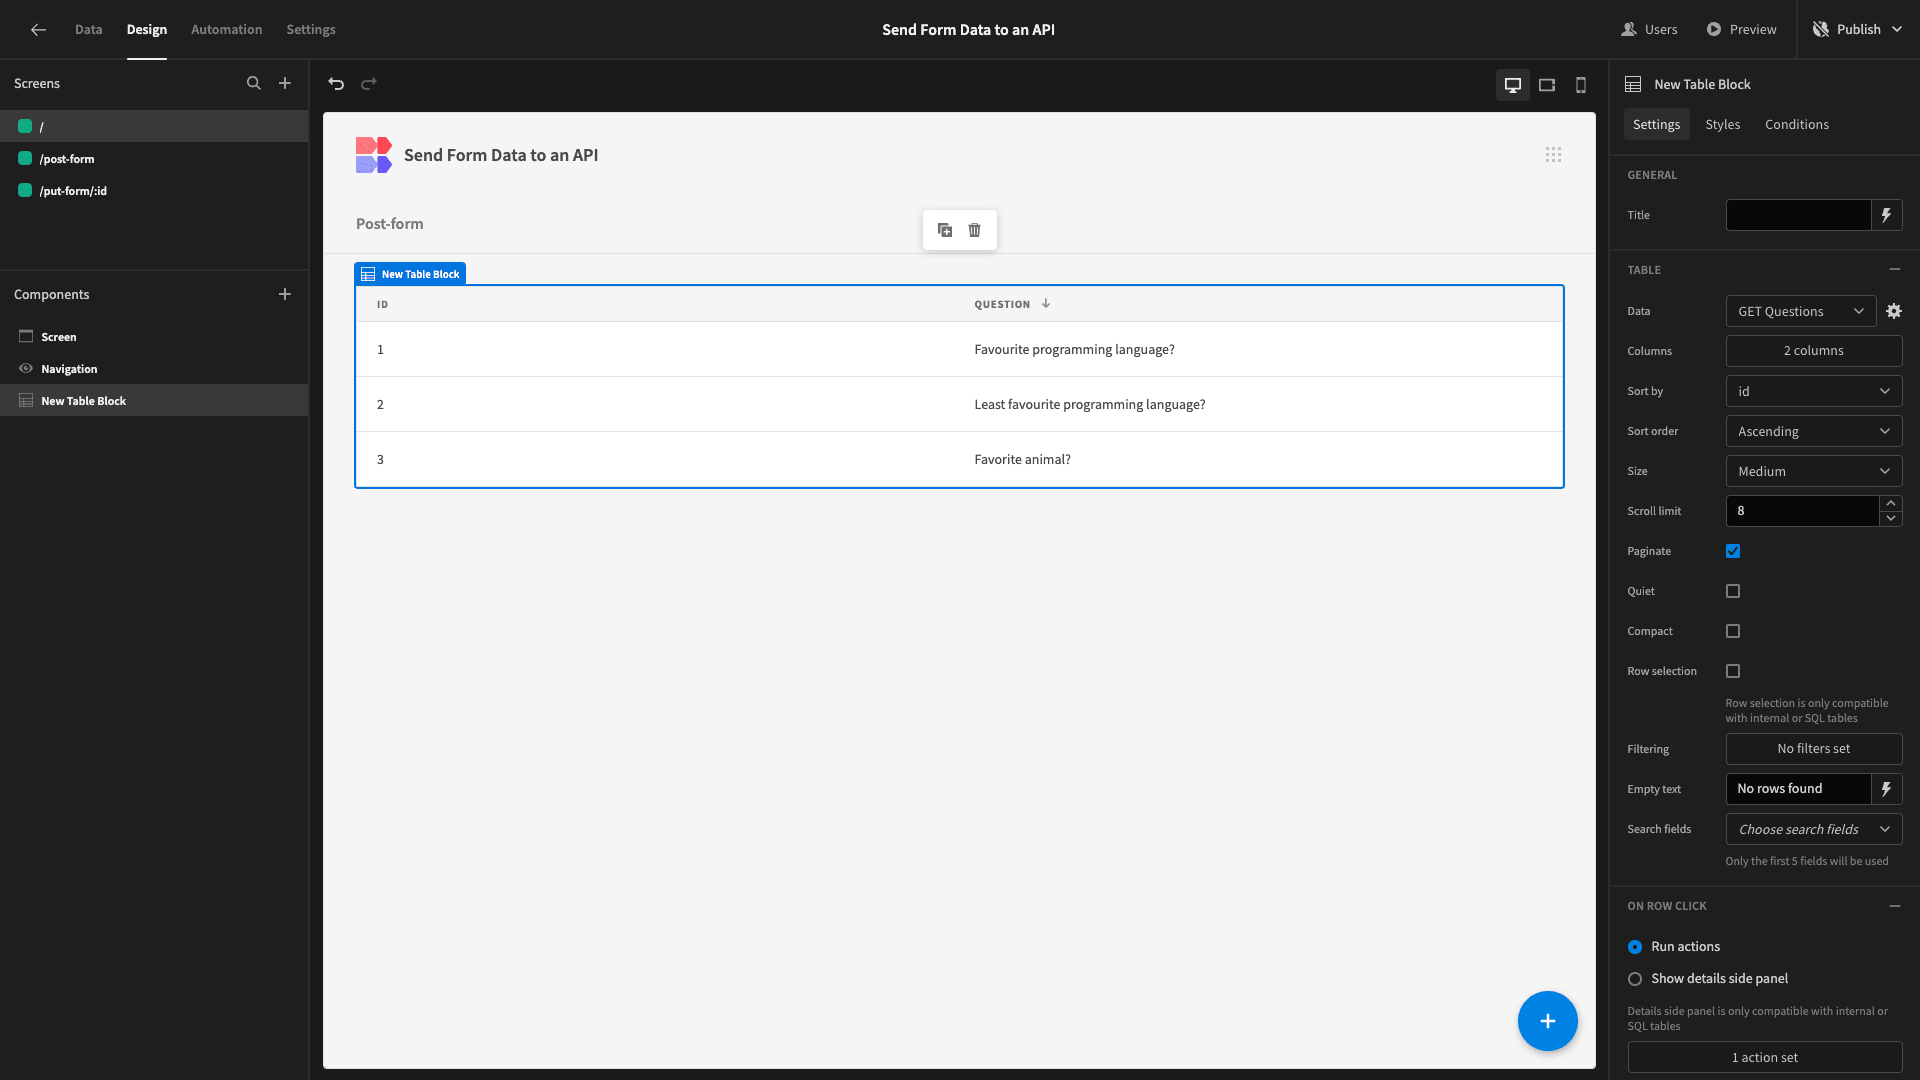This screenshot has width=1920, height=1080.
Task: Click the Title field lightning binding icon
Action: tap(1886, 215)
